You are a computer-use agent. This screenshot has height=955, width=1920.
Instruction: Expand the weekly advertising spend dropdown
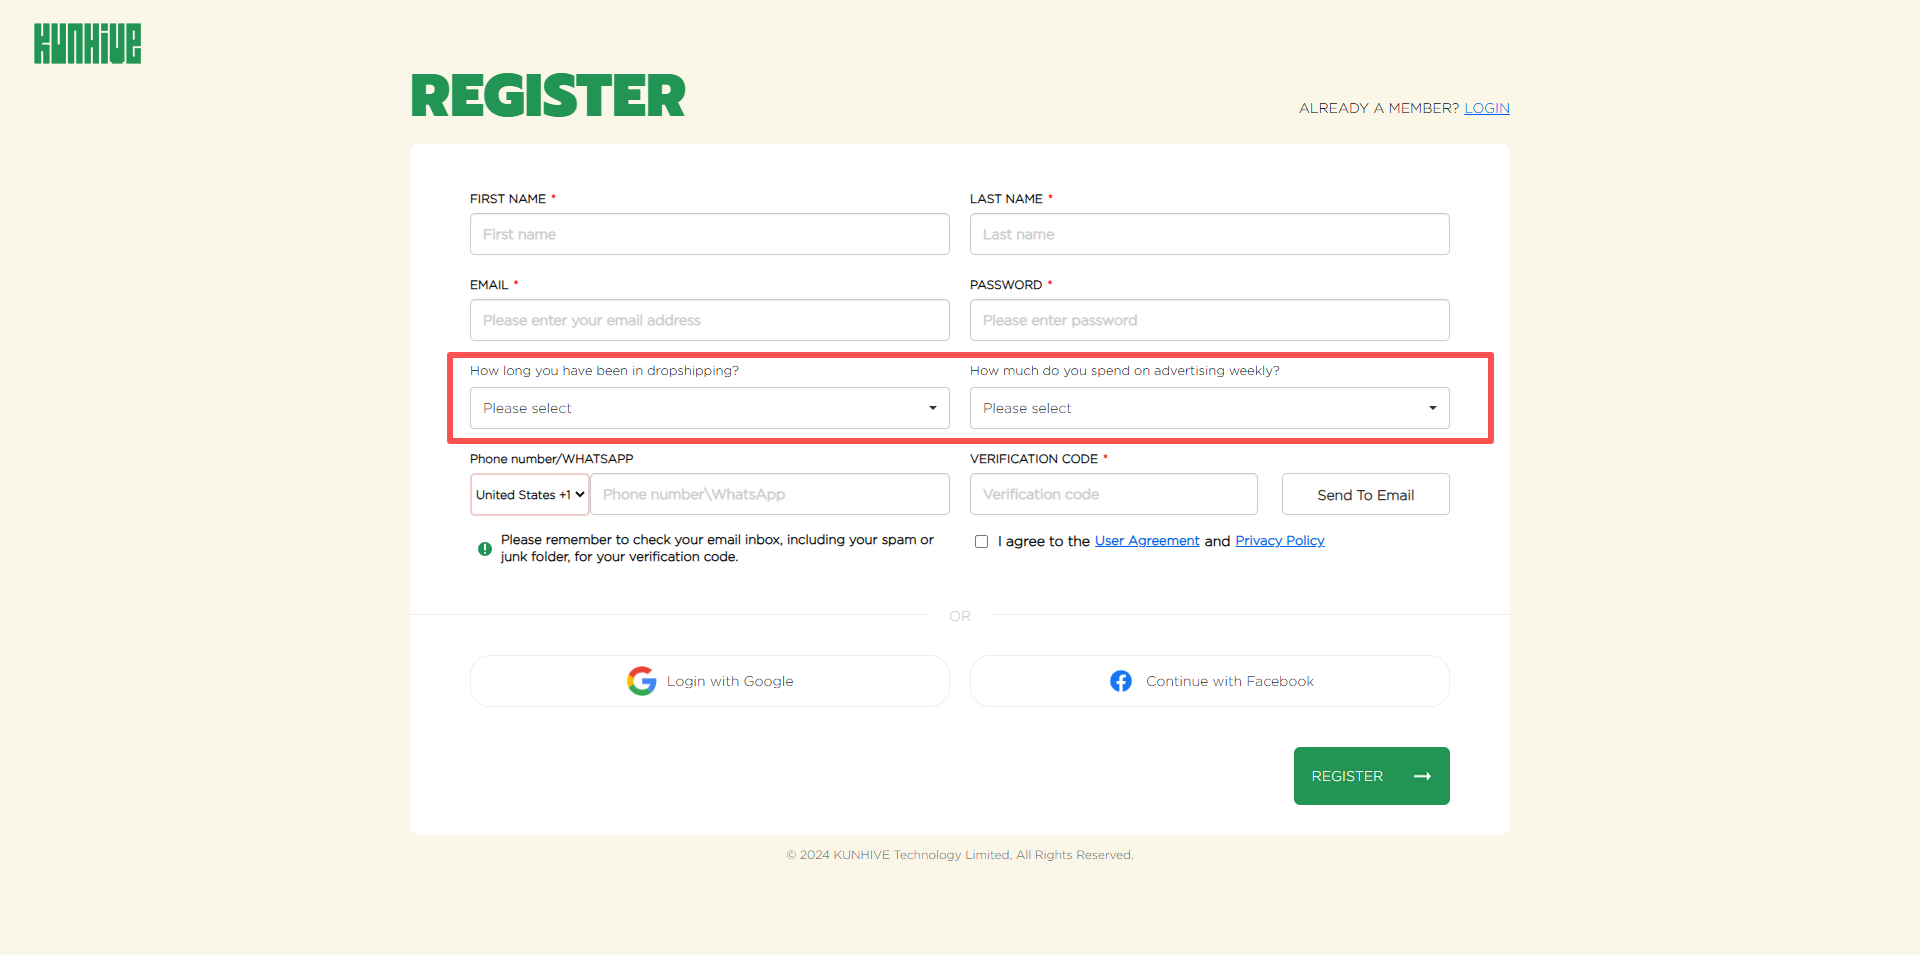click(x=1209, y=408)
